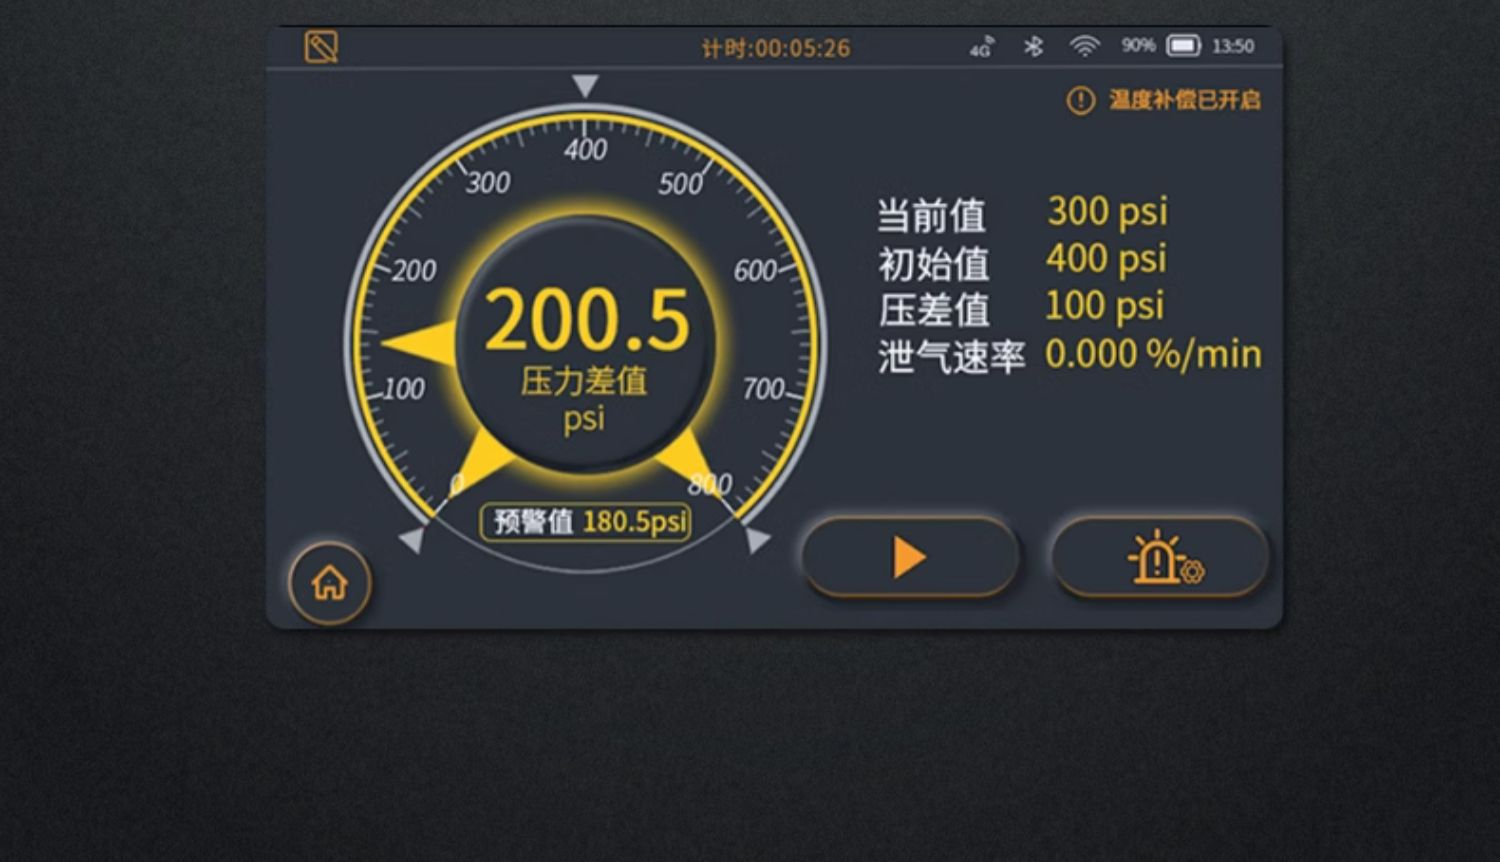Tap the Wi-Fi status icon
This screenshot has width=1500, height=862.
(x=1084, y=46)
